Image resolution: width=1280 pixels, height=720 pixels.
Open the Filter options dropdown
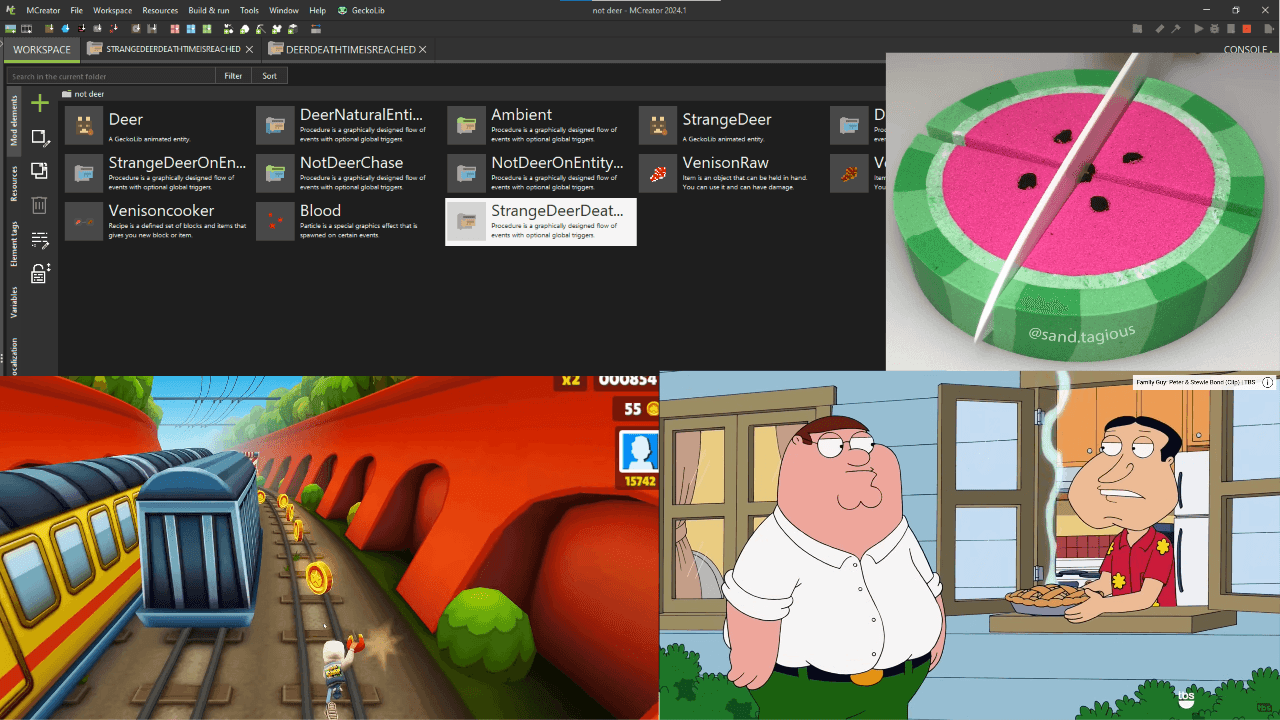pos(233,76)
